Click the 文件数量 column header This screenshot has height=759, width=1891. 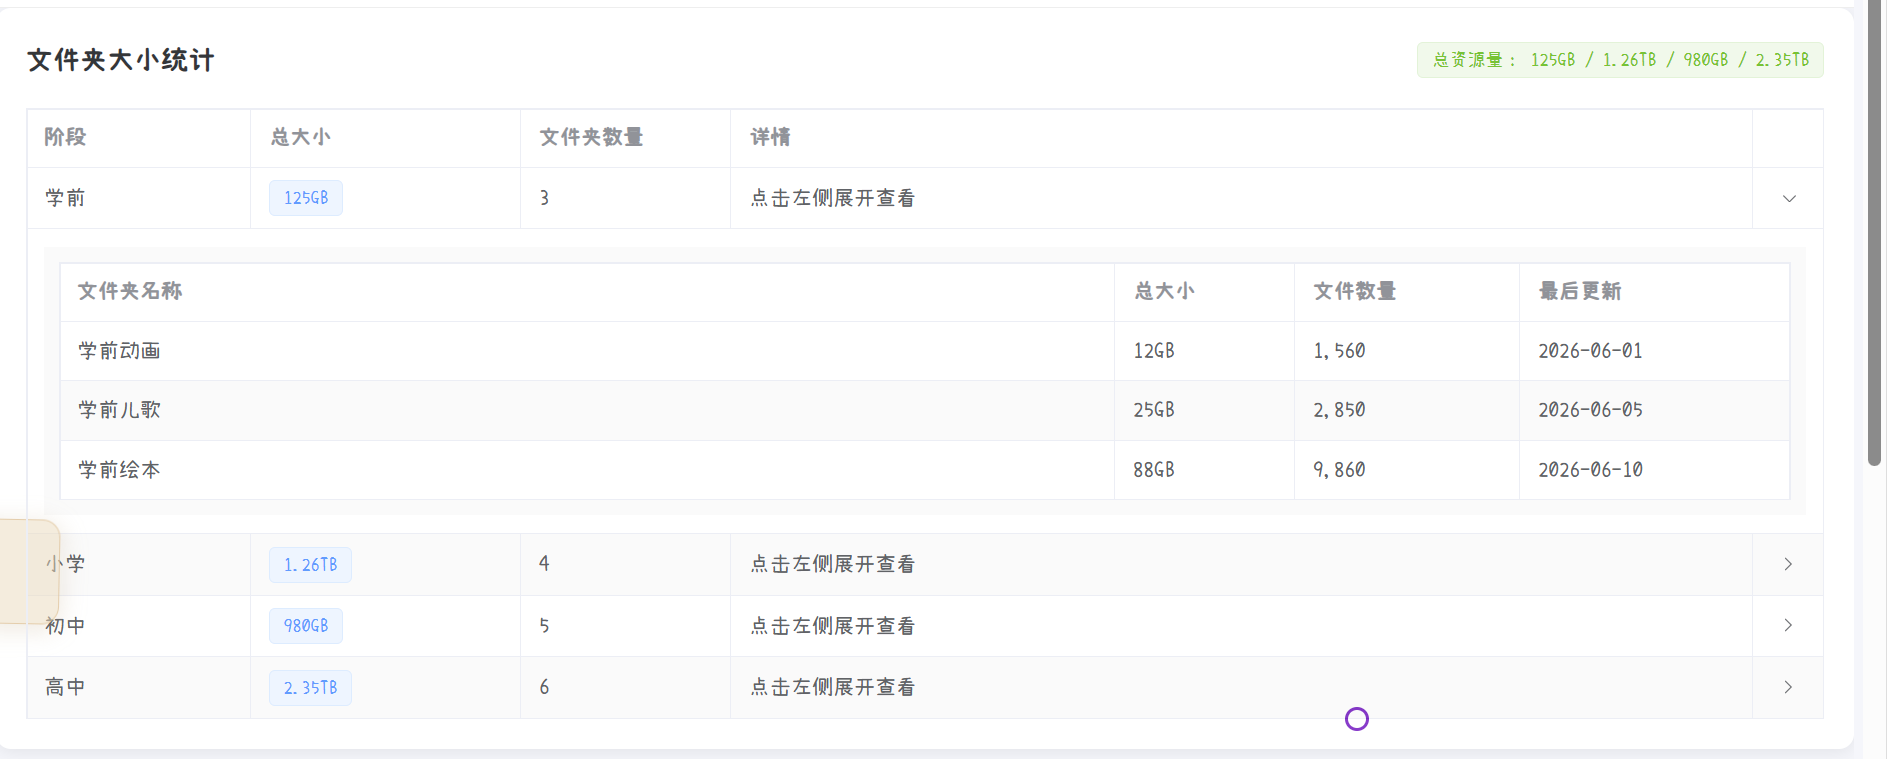[x=1355, y=291]
